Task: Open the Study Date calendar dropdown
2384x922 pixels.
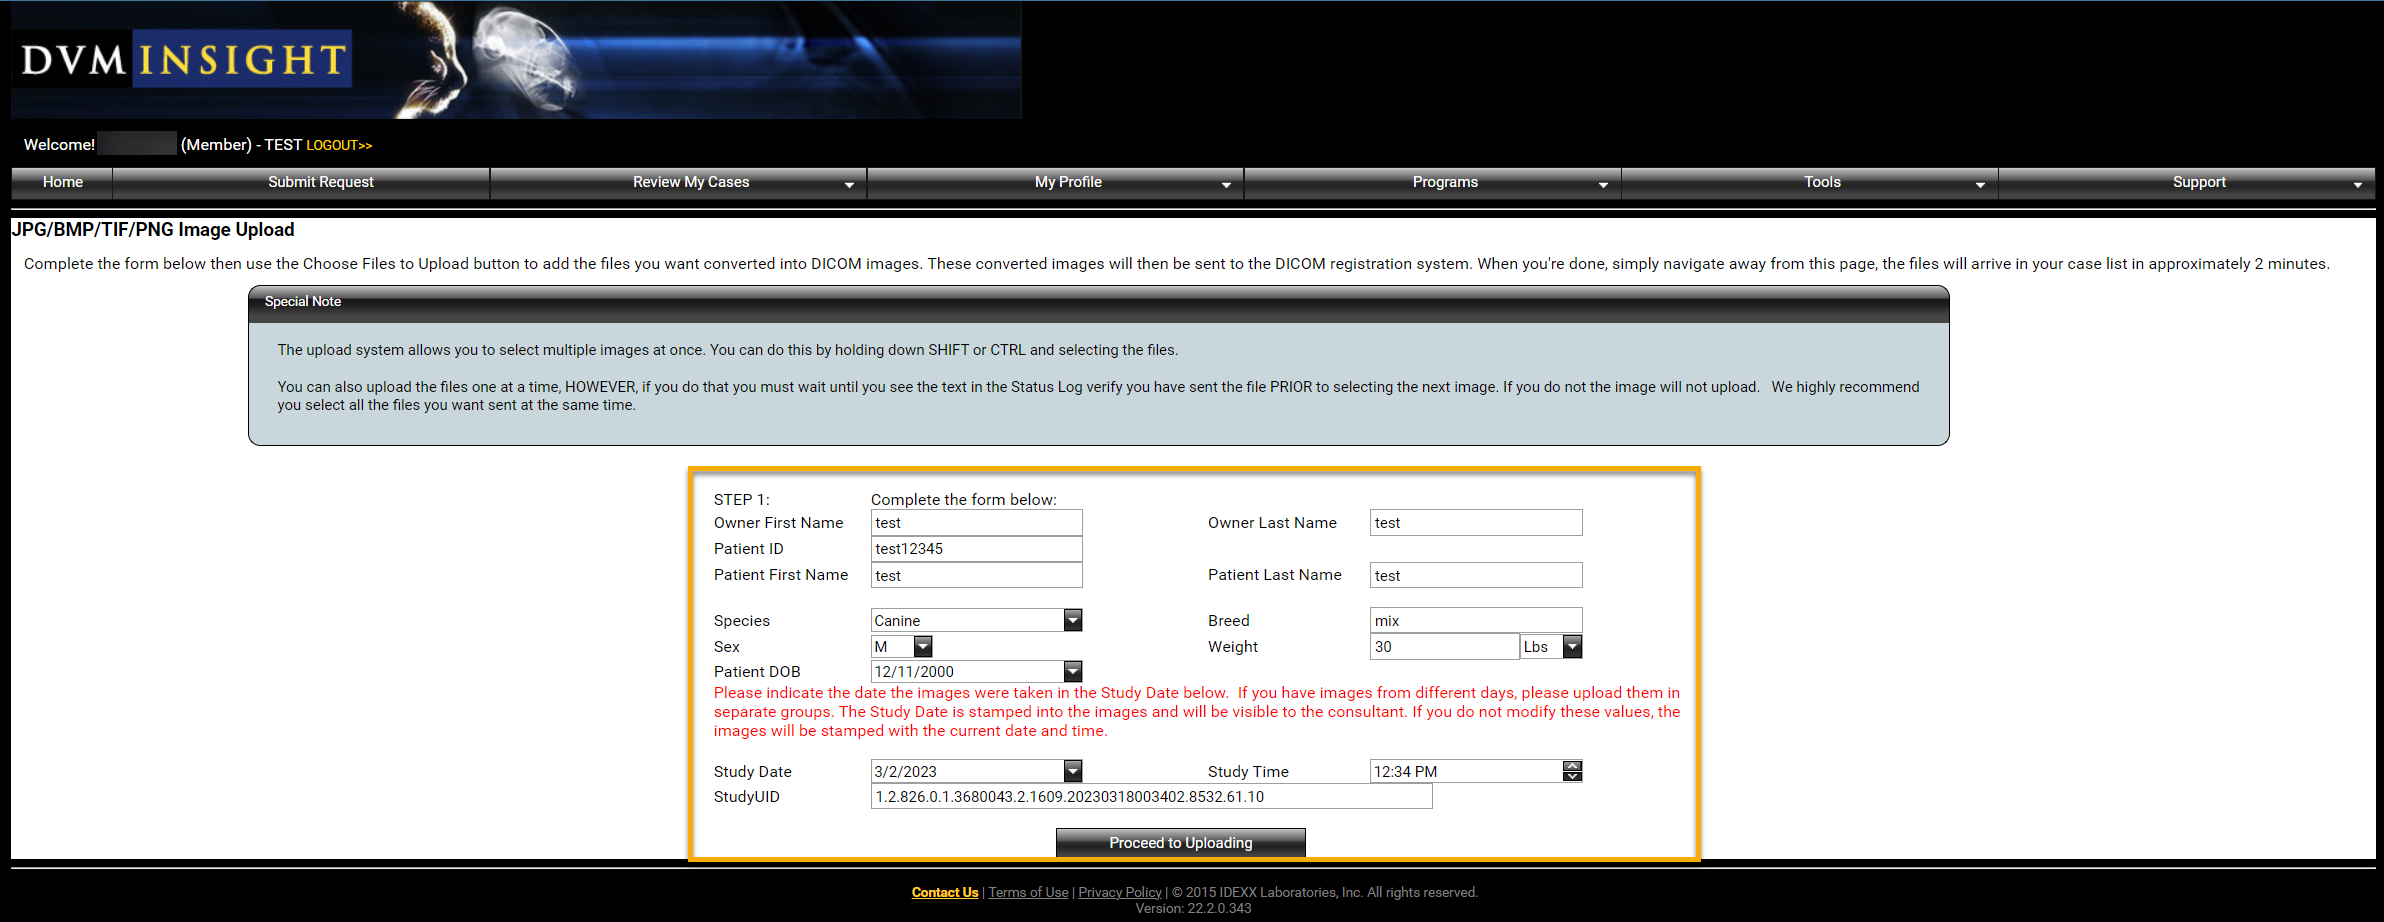Action: click(1072, 771)
